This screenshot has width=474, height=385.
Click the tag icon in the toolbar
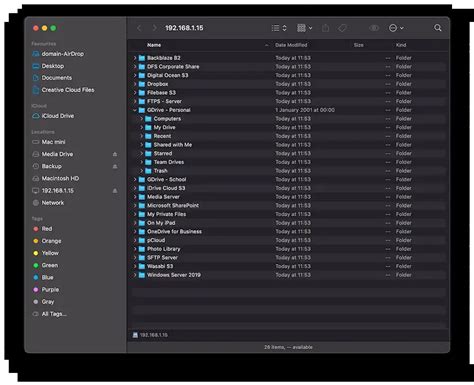tap(342, 28)
